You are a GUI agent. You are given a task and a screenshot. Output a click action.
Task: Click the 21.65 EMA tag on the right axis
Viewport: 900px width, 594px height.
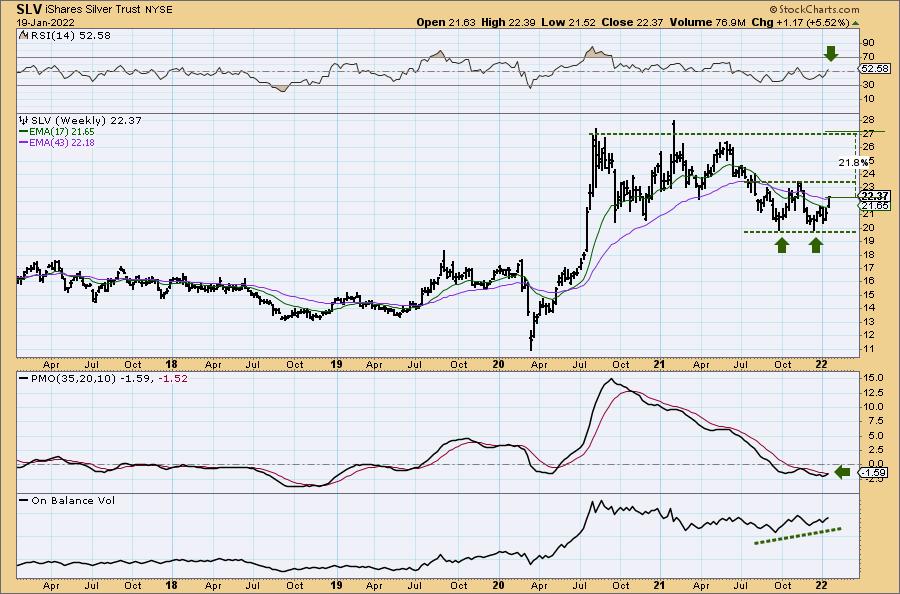pos(875,205)
